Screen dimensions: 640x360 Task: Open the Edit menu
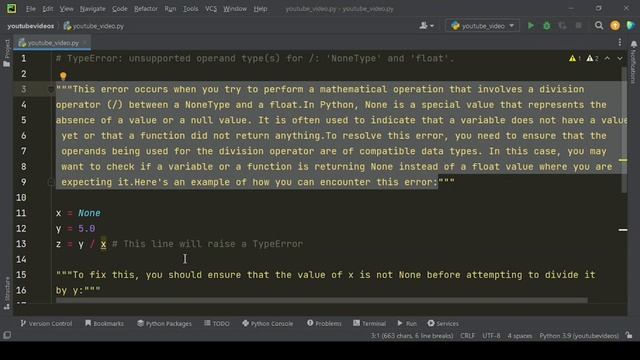point(47,9)
